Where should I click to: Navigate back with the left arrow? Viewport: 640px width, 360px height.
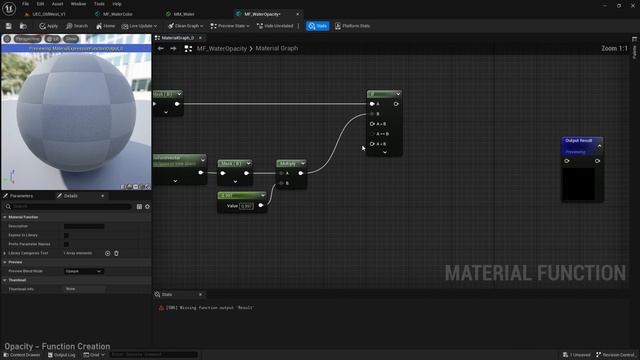(161, 48)
